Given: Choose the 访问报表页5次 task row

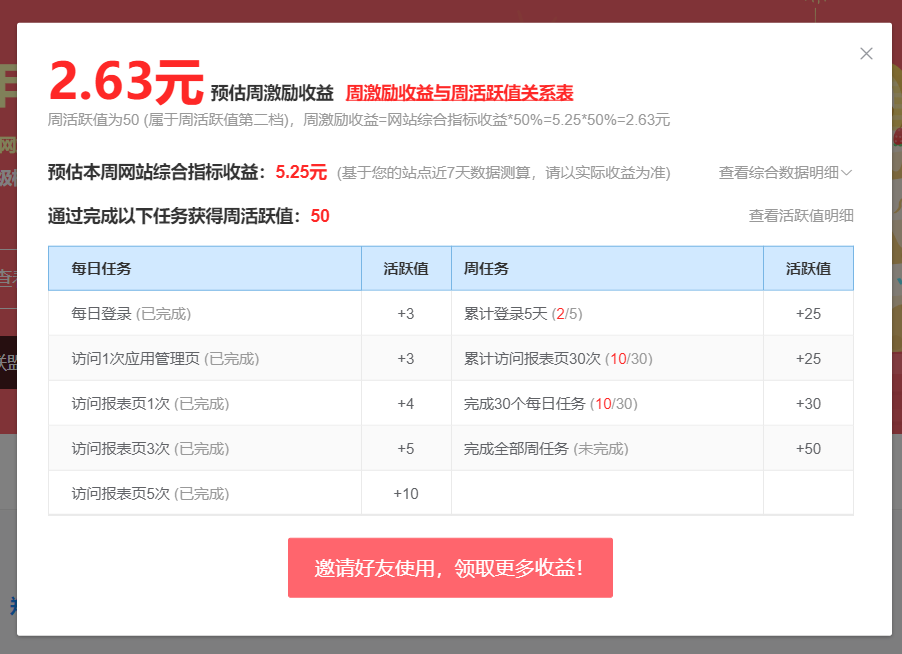Looking at the screenshot, I should pos(150,493).
